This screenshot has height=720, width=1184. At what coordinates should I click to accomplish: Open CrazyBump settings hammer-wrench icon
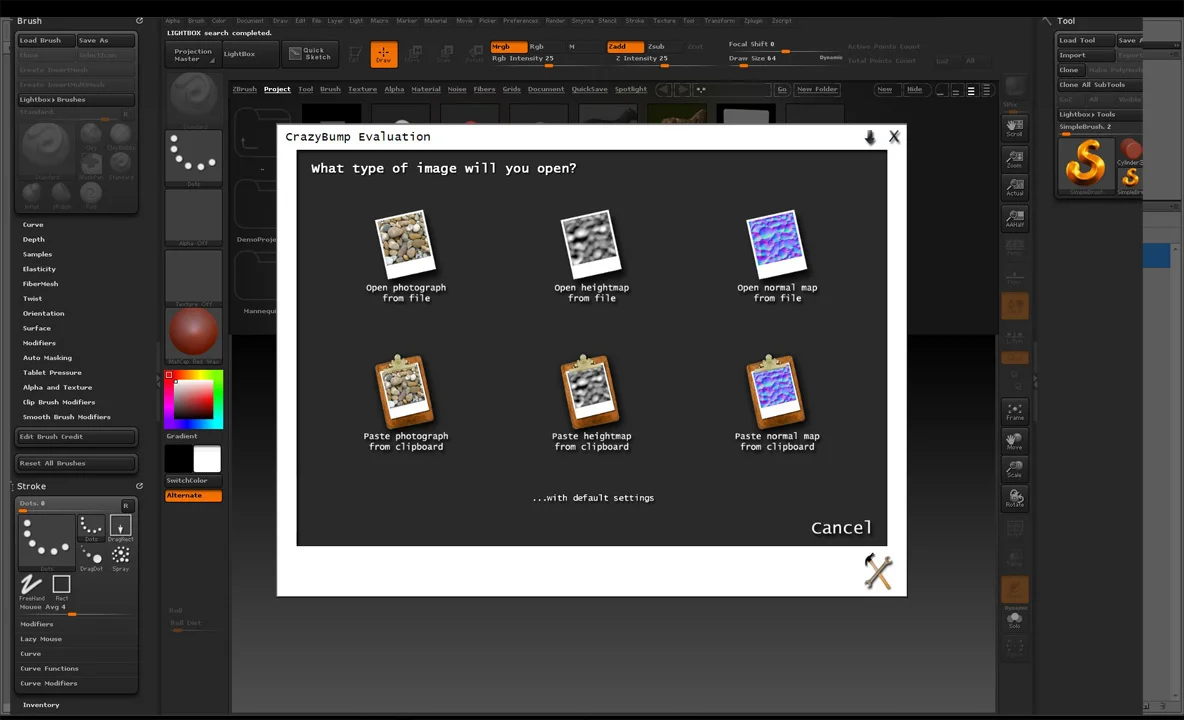[x=878, y=571]
